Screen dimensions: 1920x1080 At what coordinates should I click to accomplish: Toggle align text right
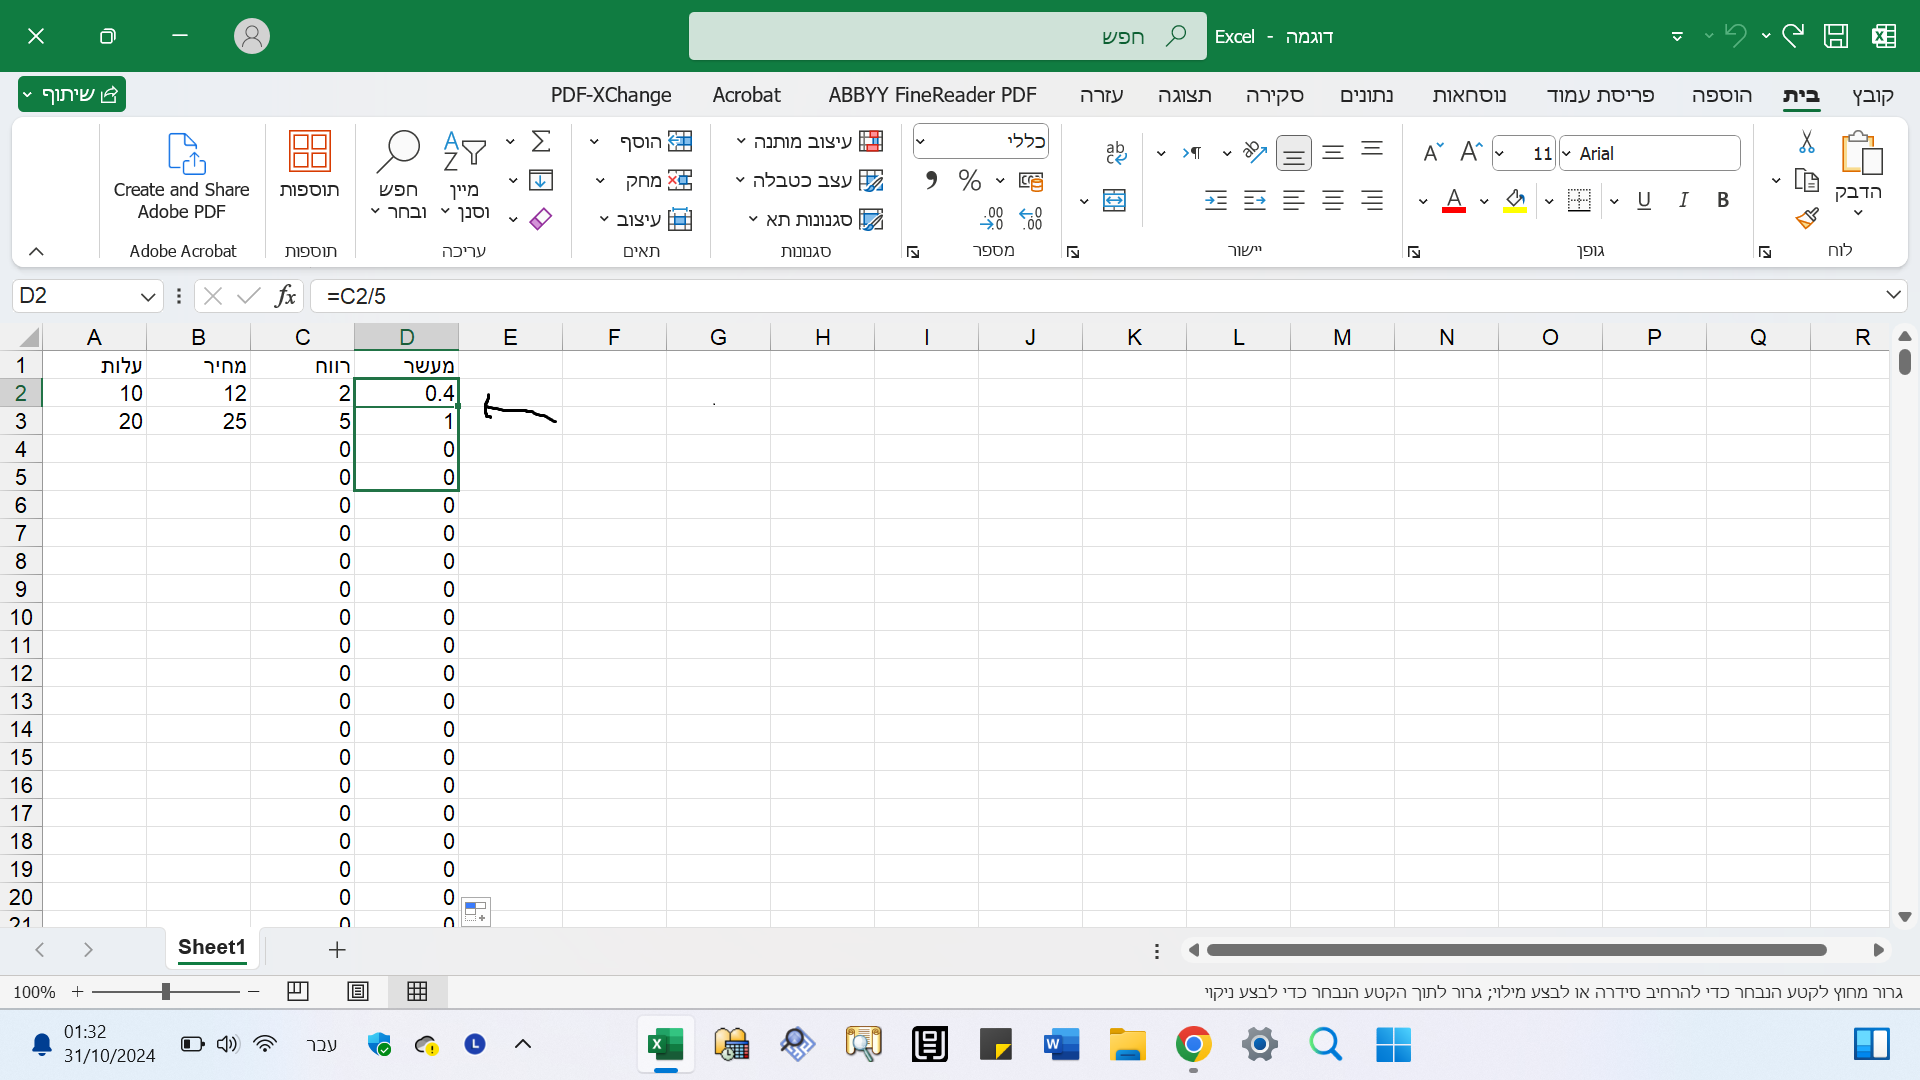(1372, 200)
